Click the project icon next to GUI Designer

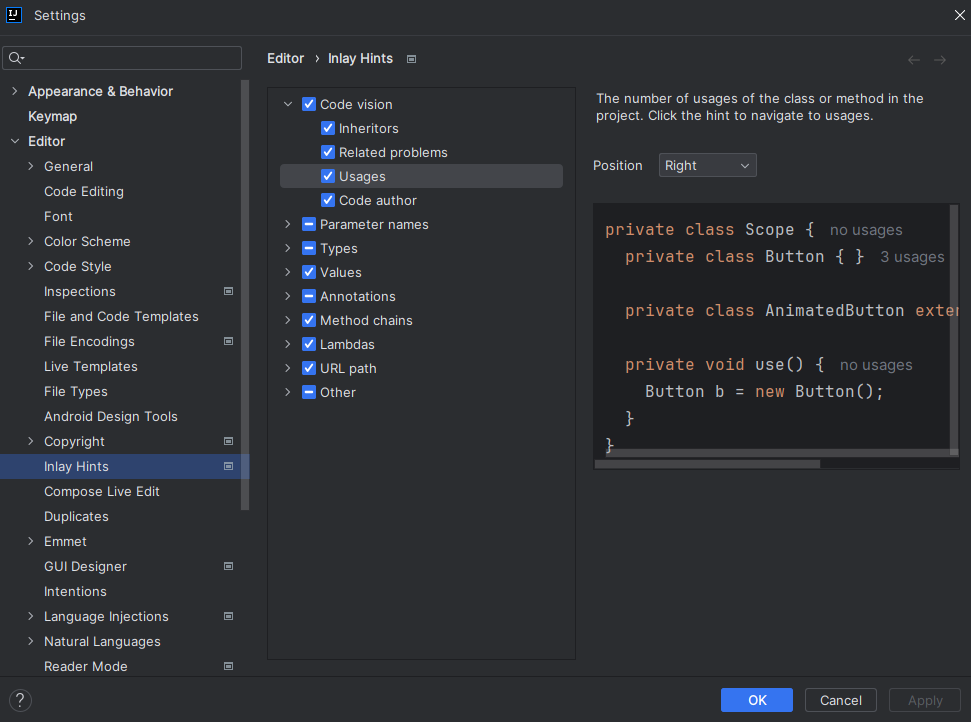click(228, 566)
